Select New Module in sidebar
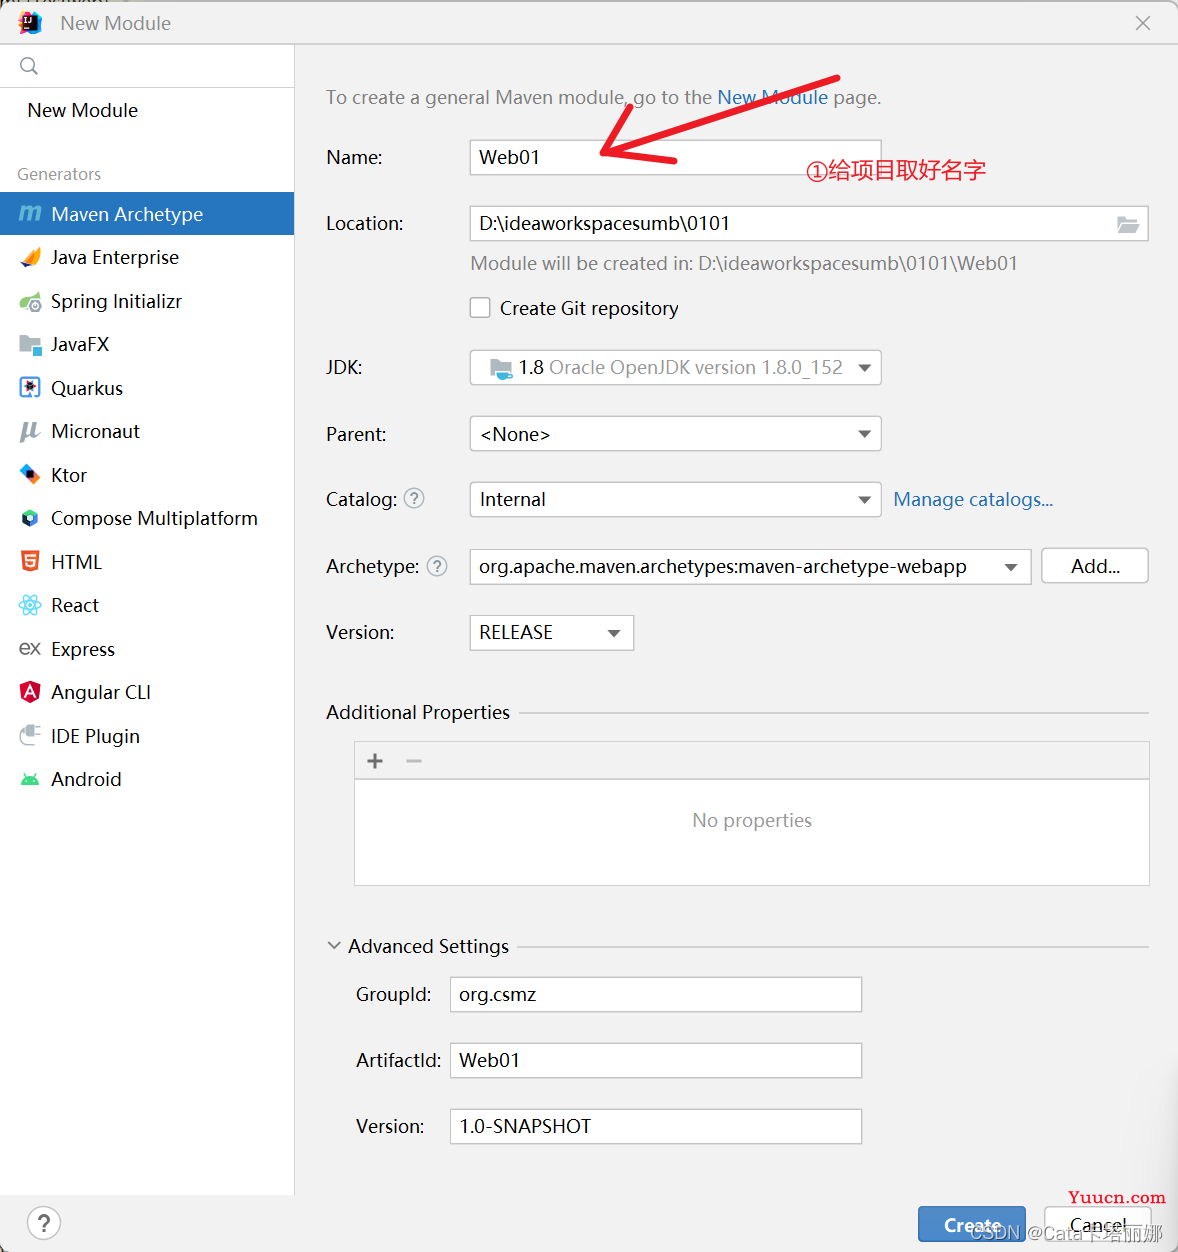The height and width of the screenshot is (1252, 1178). [x=83, y=110]
